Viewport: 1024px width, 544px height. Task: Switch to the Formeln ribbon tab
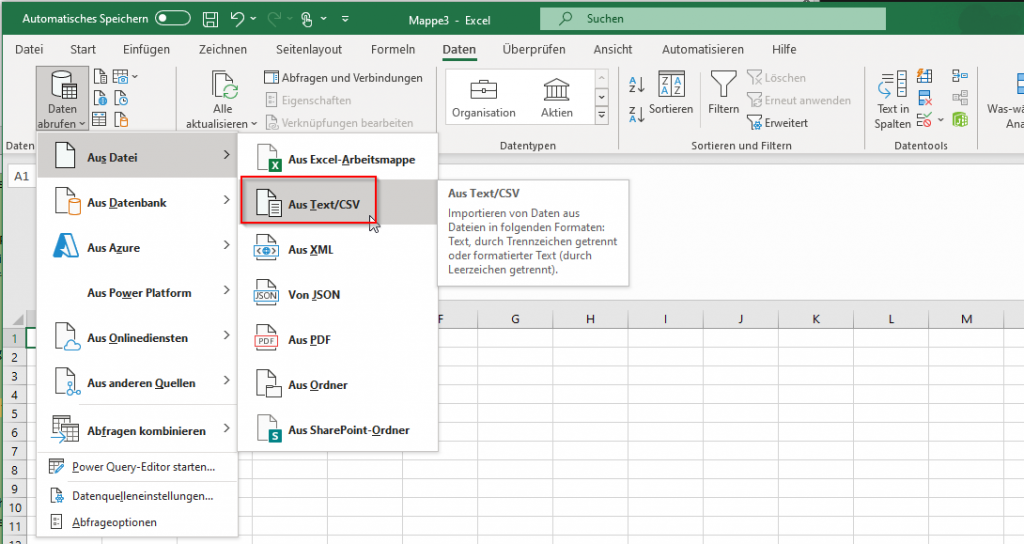[x=392, y=49]
